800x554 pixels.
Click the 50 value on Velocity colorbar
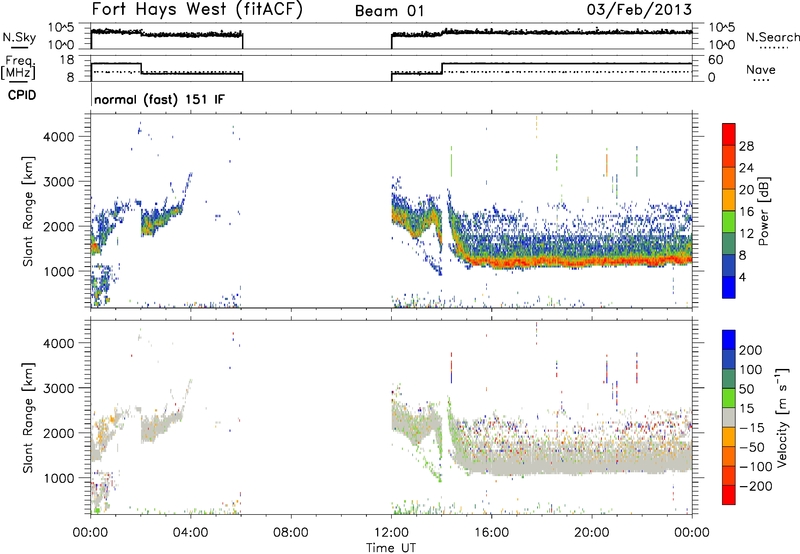coord(746,389)
